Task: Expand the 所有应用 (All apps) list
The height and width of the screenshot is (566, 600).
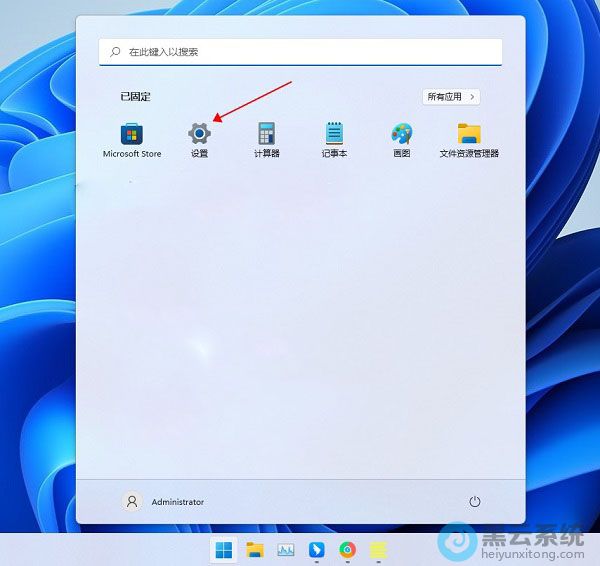Action: pyautogui.click(x=451, y=97)
